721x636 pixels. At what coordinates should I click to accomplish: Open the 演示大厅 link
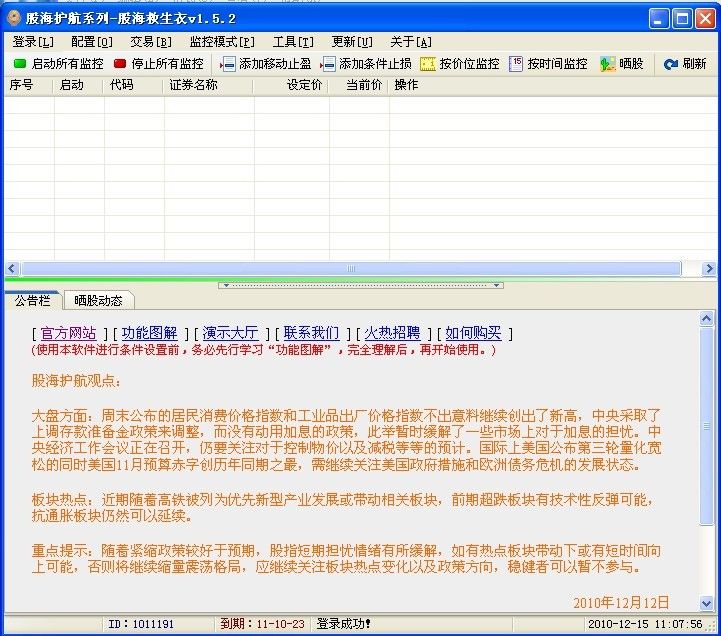click(x=230, y=333)
